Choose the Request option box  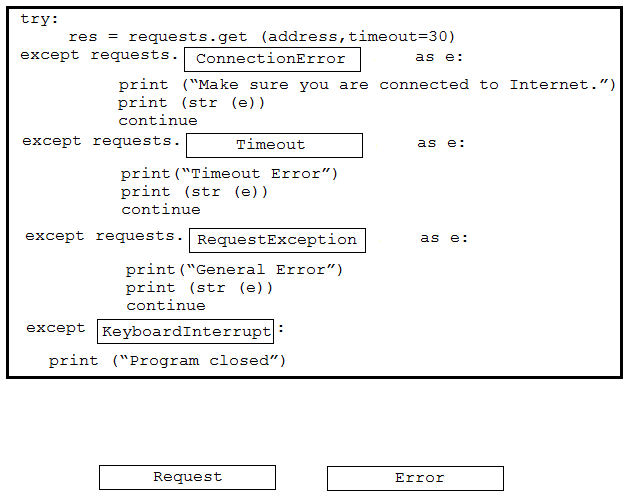point(187,477)
